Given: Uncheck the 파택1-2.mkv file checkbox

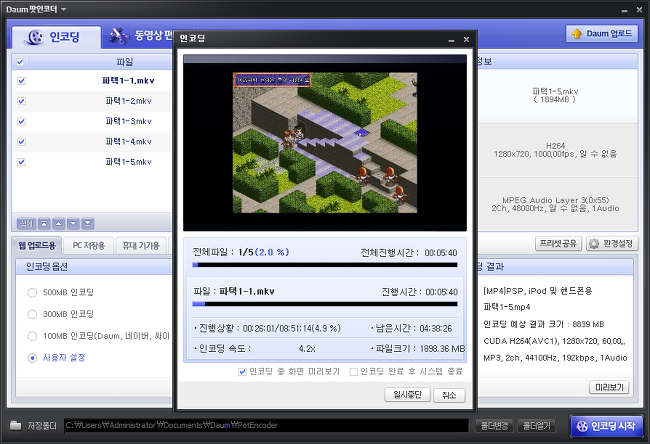Looking at the screenshot, I should [x=22, y=101].
